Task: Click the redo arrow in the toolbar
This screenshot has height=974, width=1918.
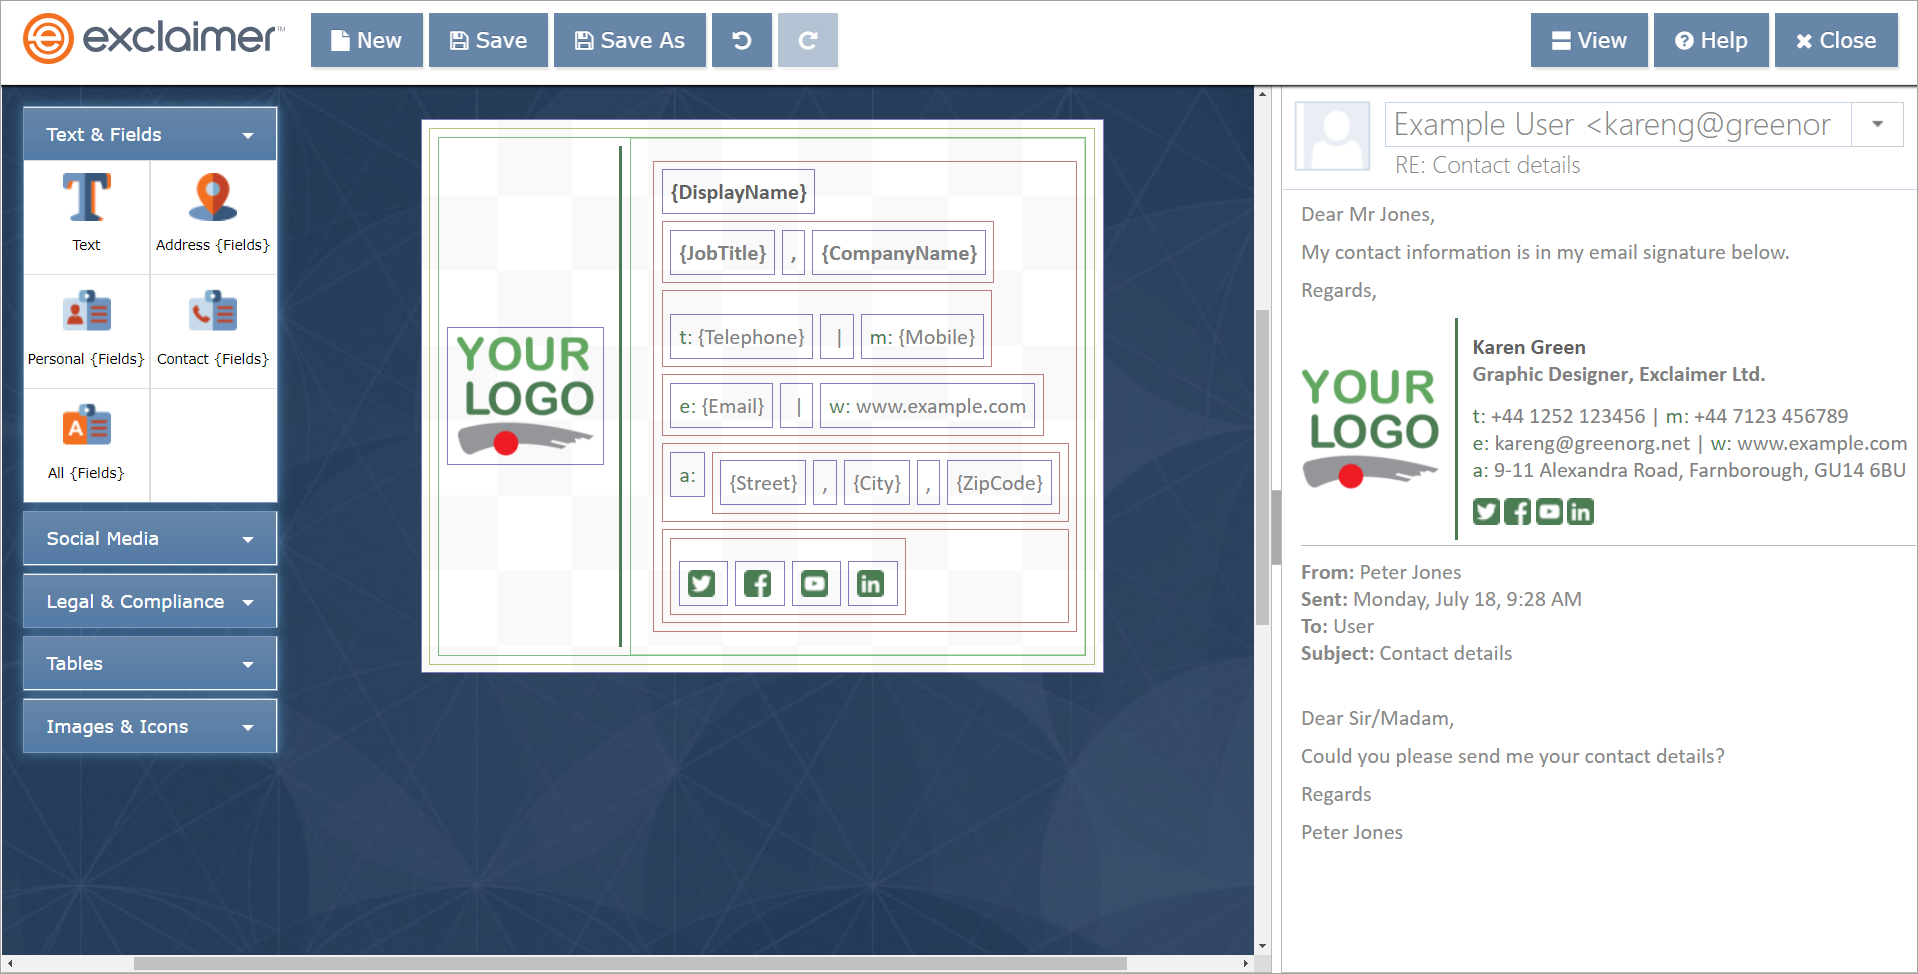Action: click(x=807, y=40)
